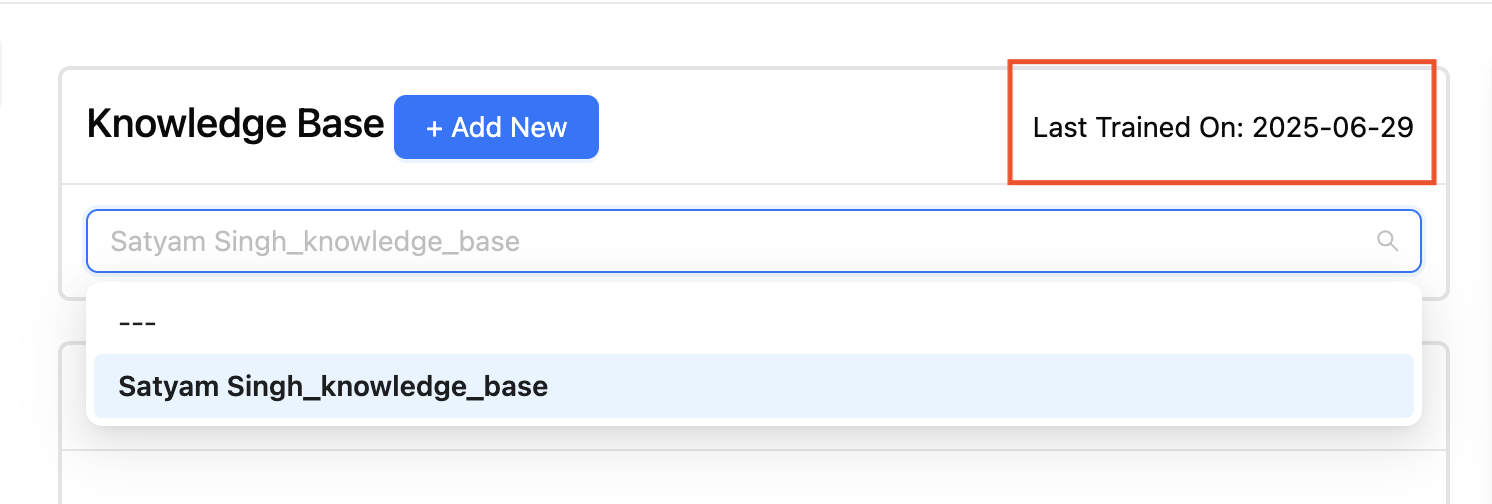
Task: Add a new knowledge base
Action: click(x=496, y=127)
